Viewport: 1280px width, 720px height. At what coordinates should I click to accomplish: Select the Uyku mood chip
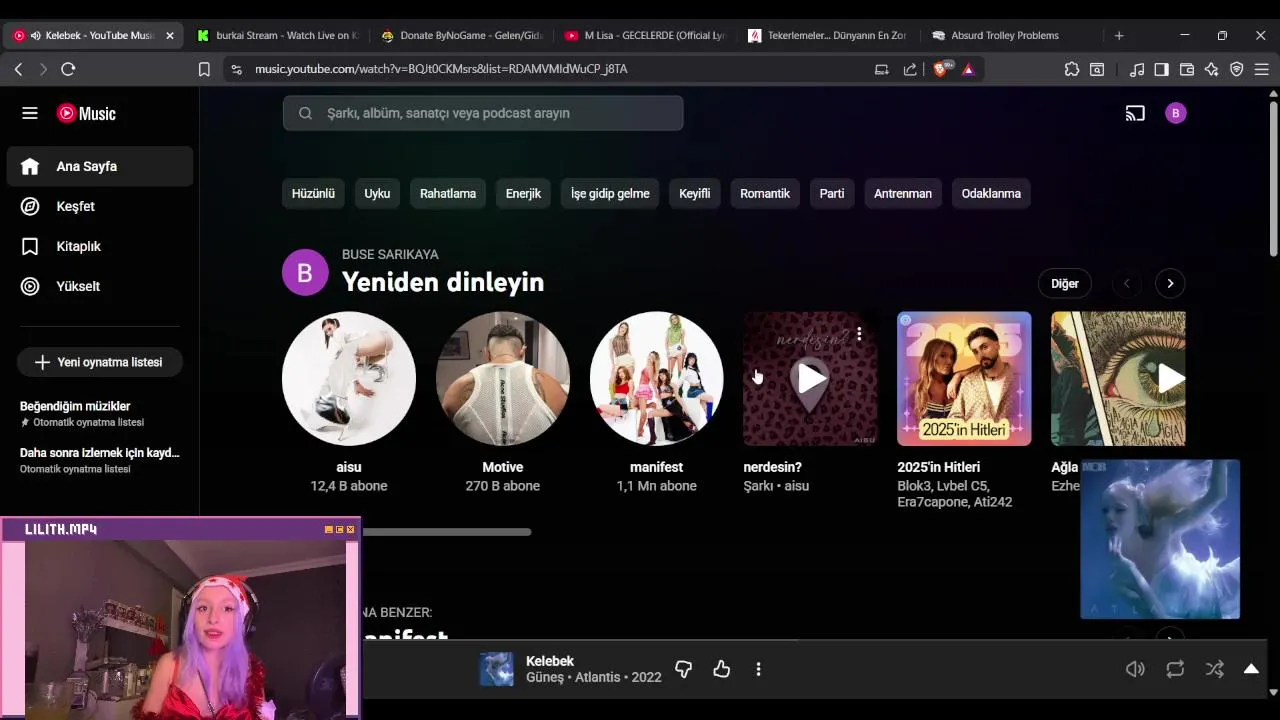(377, 193)
